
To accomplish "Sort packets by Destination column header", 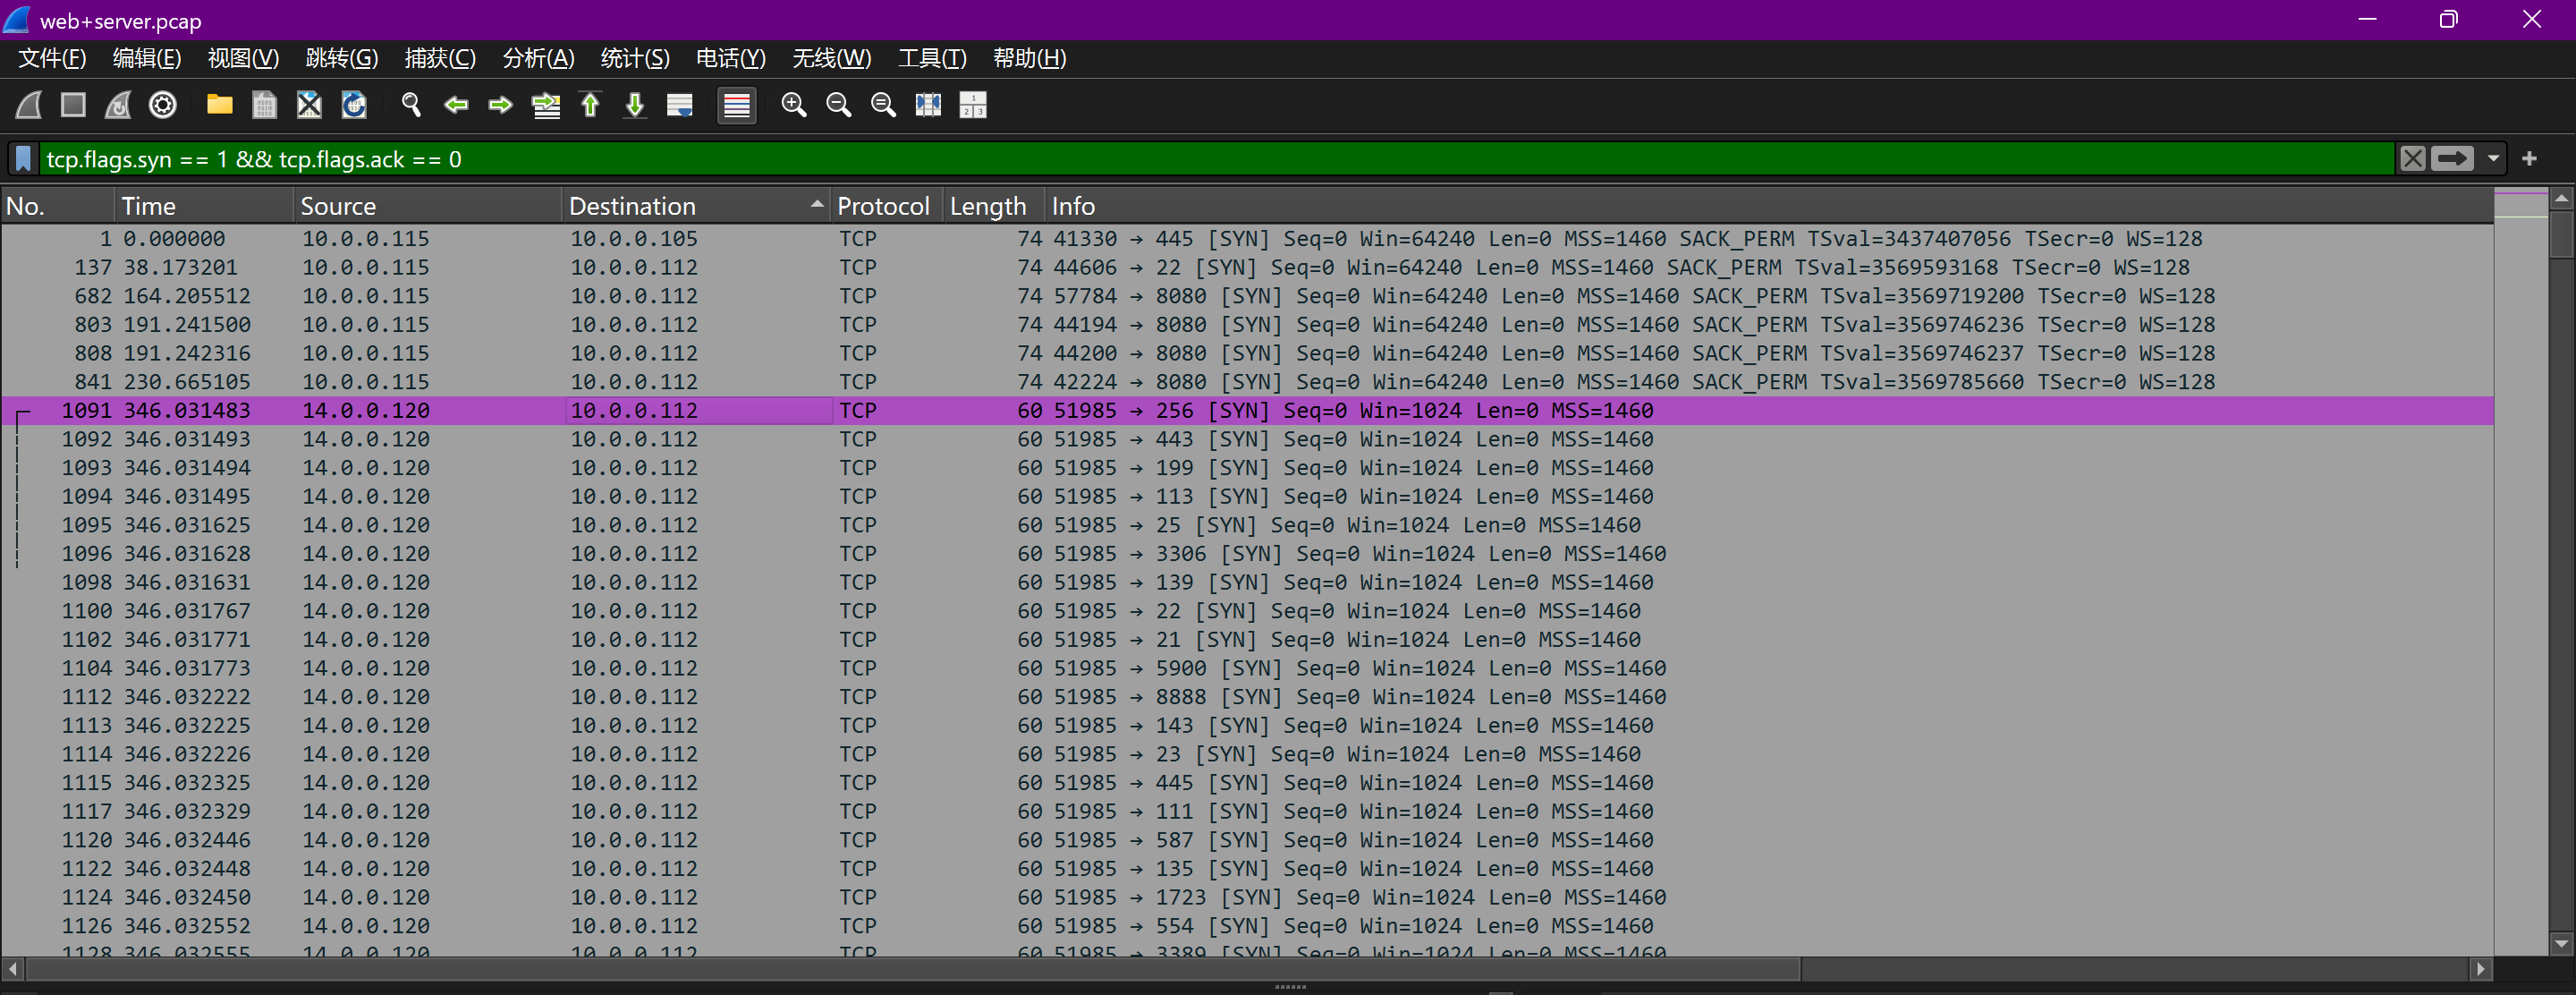I will click(632, 206).
